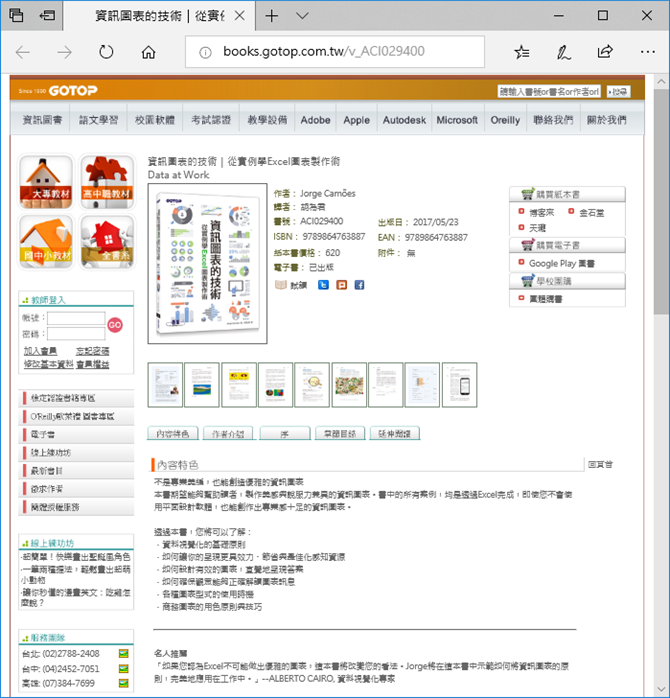Click the address bar URL field
Image resolution: width=670 pixels, height=698 pixels.
(335, 52)
